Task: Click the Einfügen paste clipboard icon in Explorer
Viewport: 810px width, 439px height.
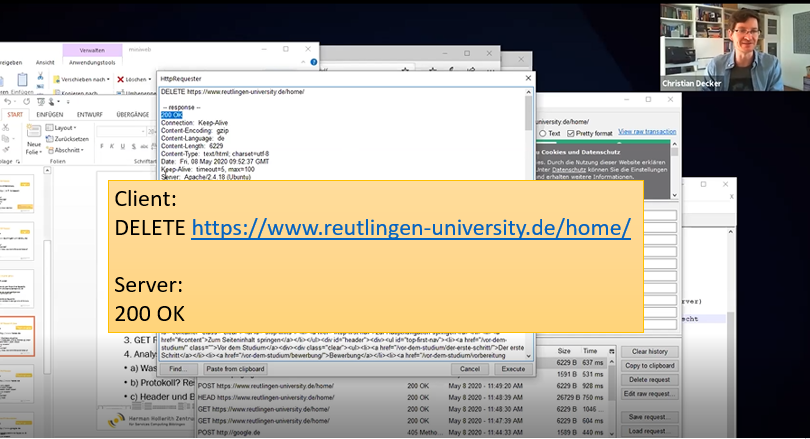Action: point(22,80)
